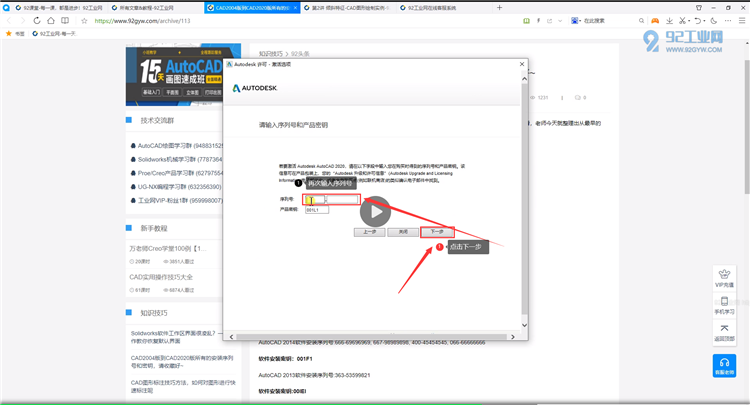The height and width of the screenshot is (405, 750).
Task: Toggle night mode moon icon
Action: tap(714, 21)
